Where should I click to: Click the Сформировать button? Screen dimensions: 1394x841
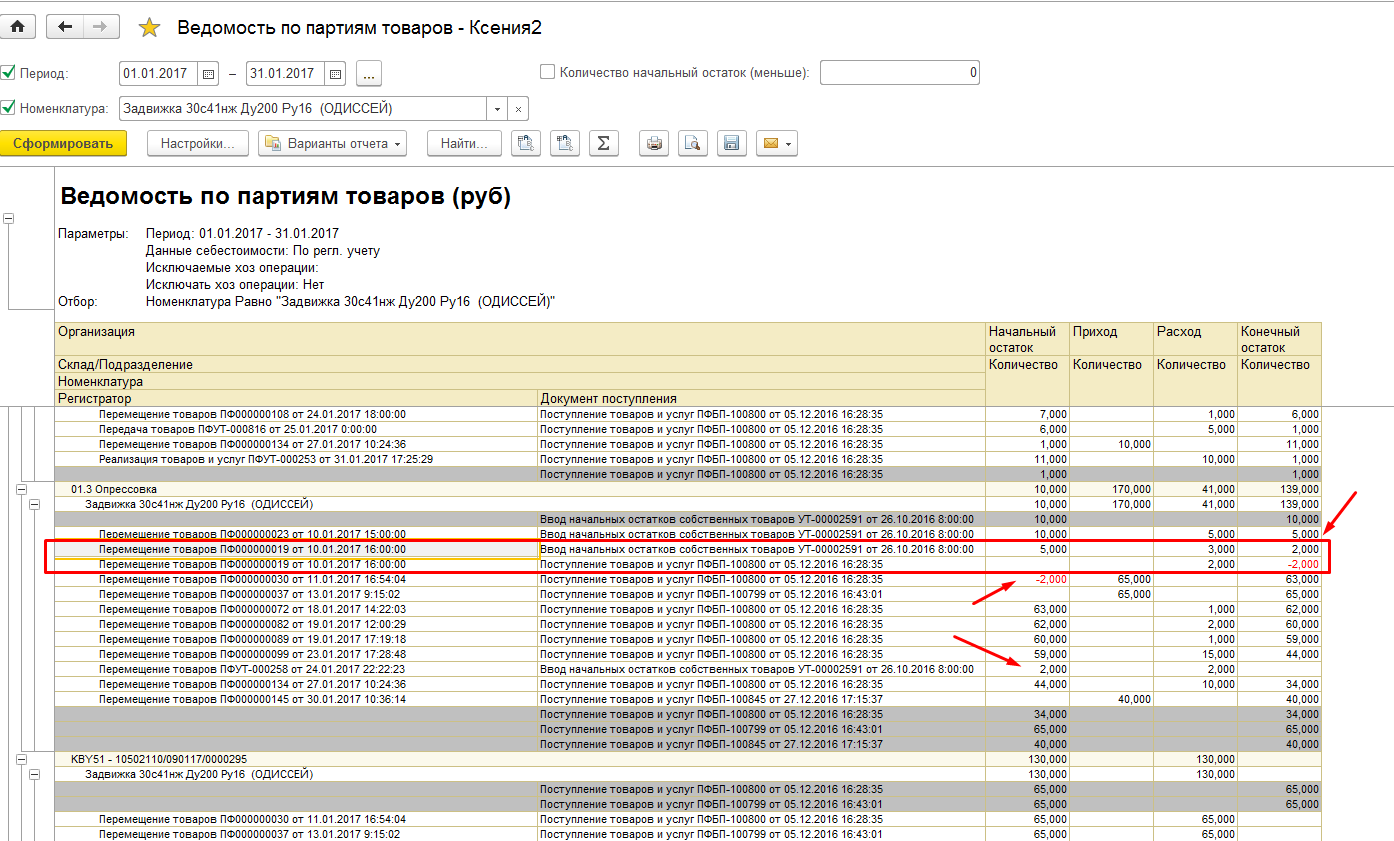pos(63,144)
